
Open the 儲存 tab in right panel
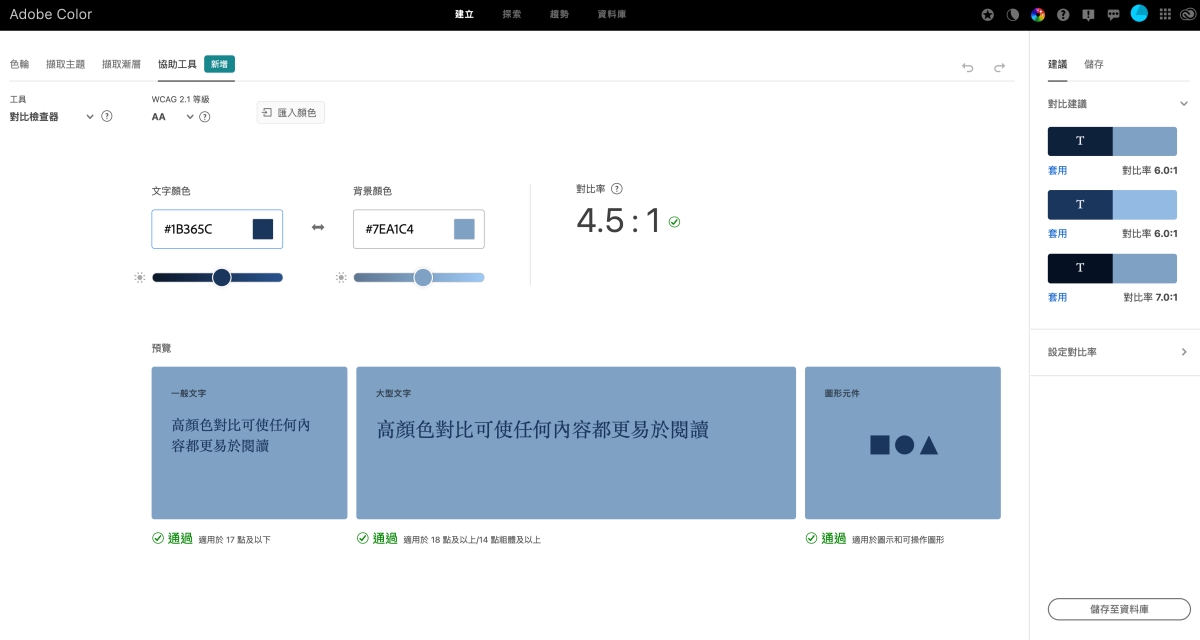(1094, 64)
